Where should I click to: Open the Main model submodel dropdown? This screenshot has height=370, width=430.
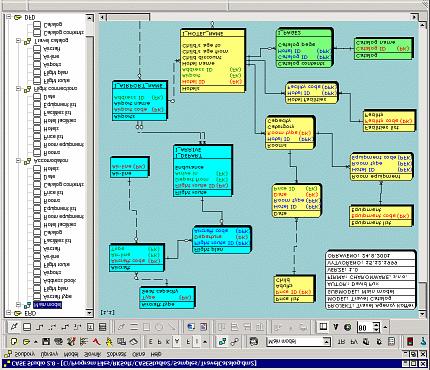pyautogui.click(x=327, y=342)
